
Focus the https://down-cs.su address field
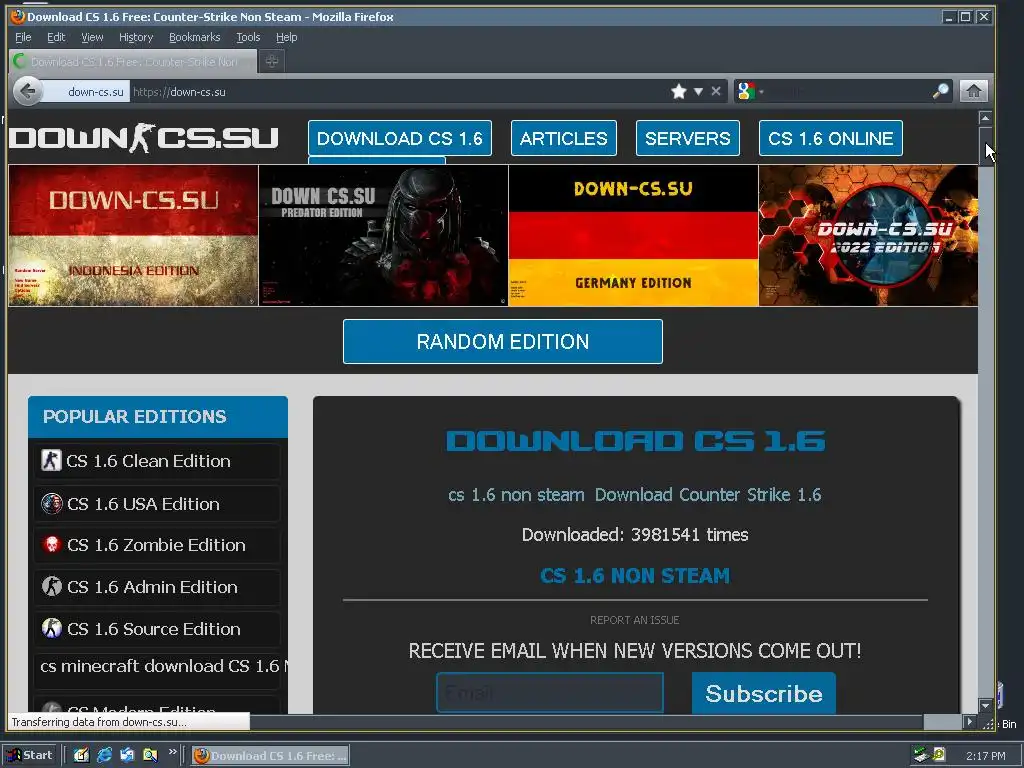398,92
